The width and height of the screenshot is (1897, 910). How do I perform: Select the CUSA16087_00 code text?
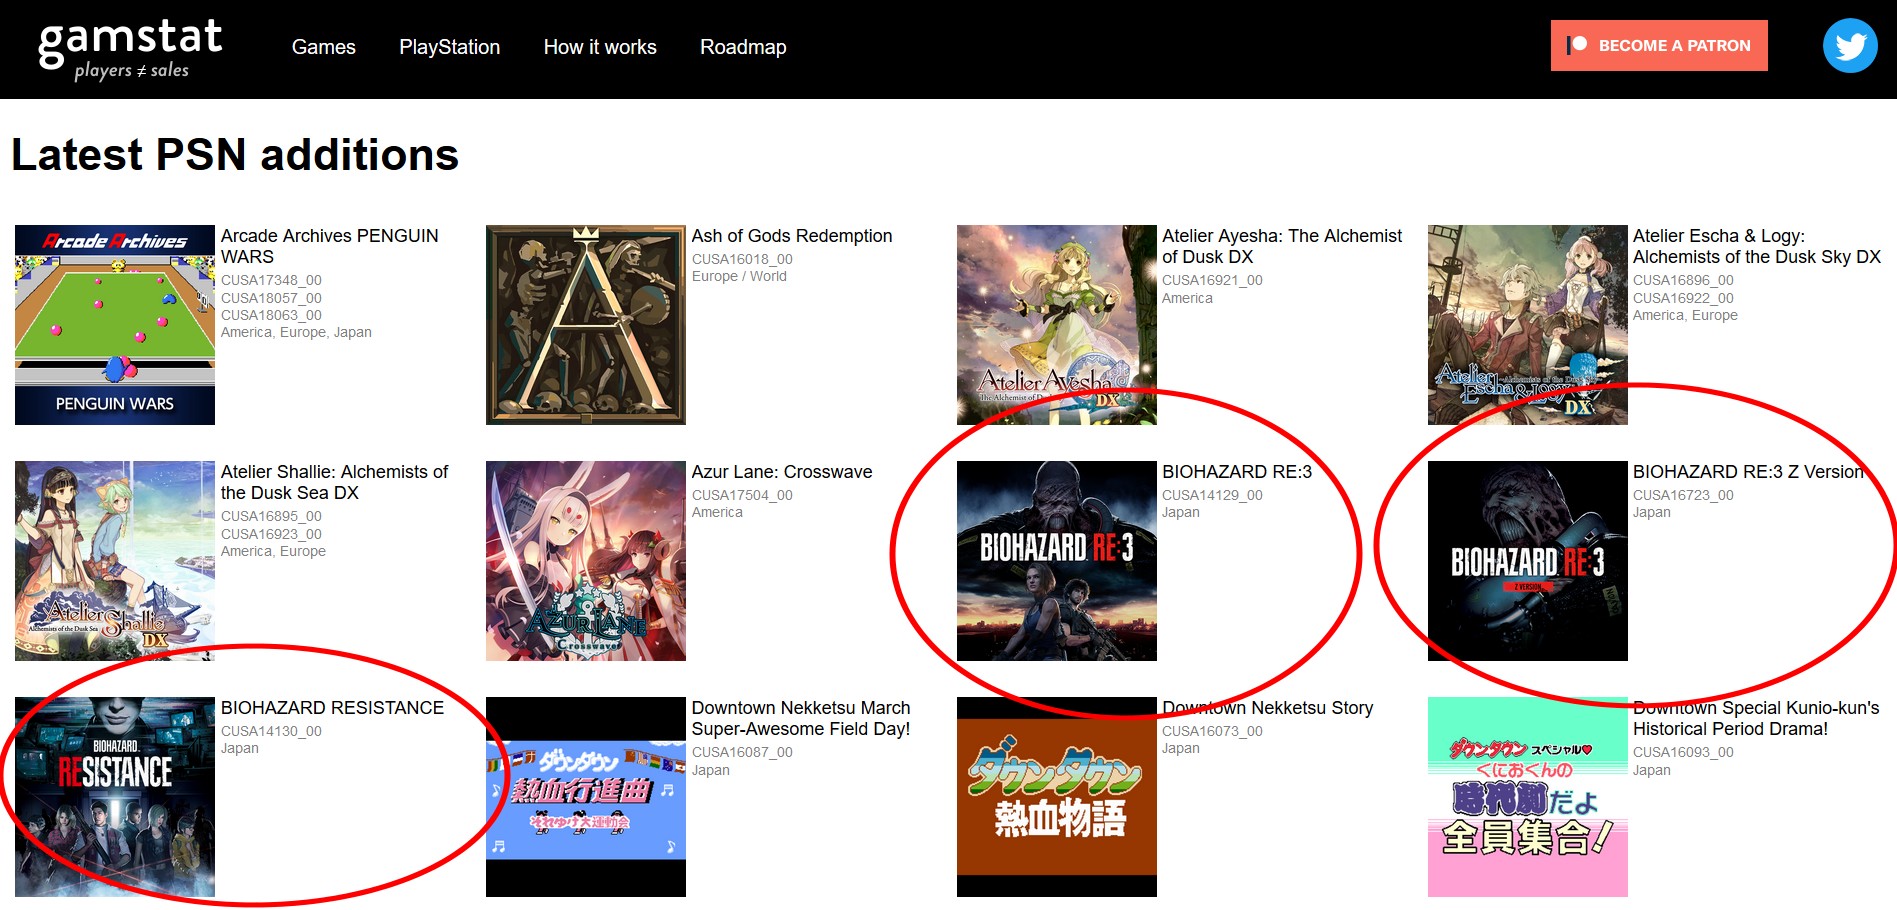(x=742, y=752)
